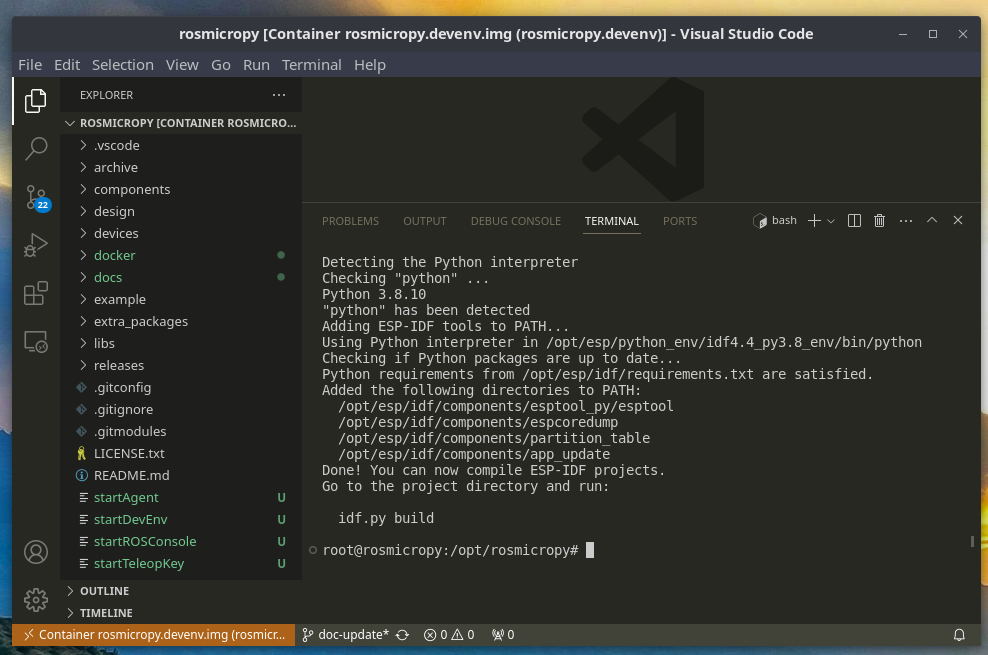The width and height of the screenshot is (988, 655).
Task: Open the Remote Explorer view
Action: (36, 342)
